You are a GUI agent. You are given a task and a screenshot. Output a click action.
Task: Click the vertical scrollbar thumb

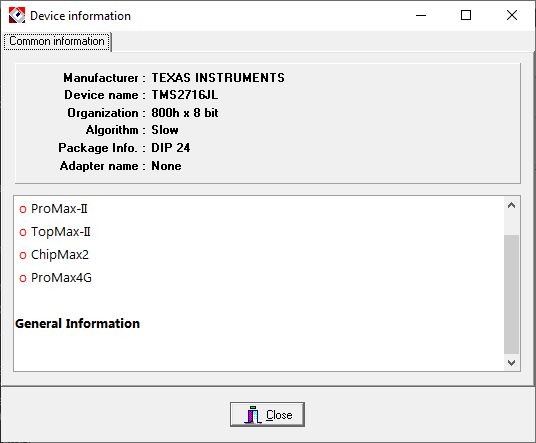(511, 294)
